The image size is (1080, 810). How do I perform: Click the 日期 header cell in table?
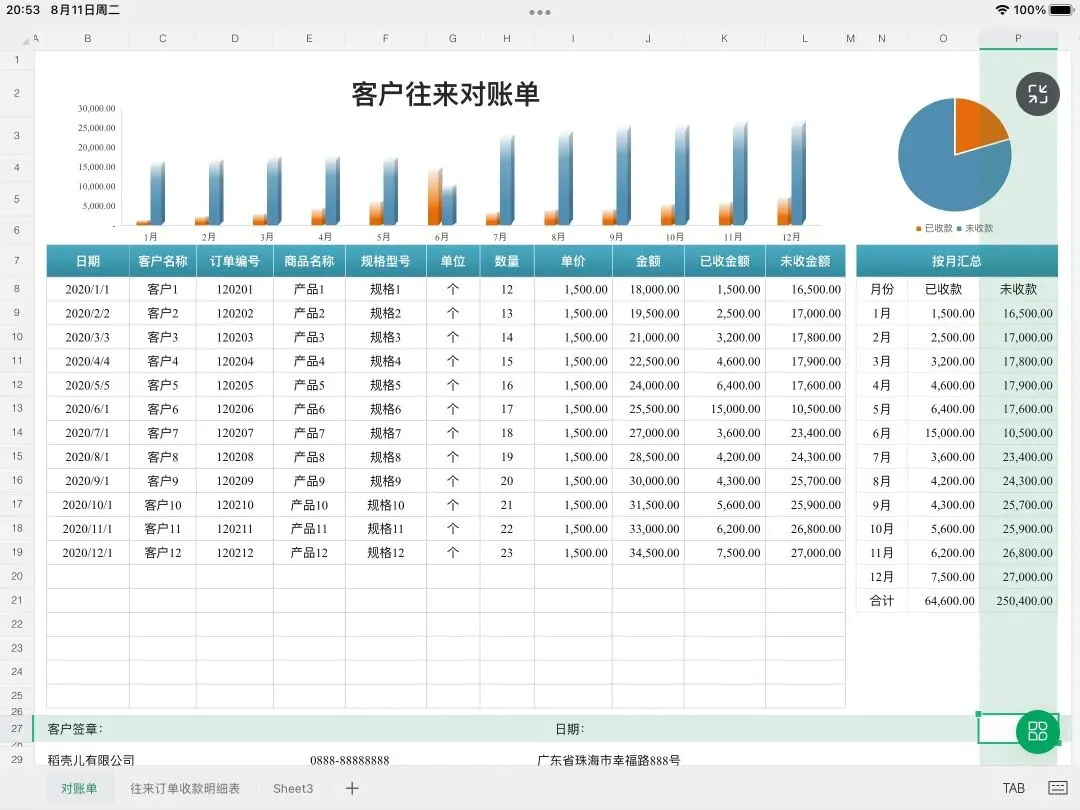point(87,261)
